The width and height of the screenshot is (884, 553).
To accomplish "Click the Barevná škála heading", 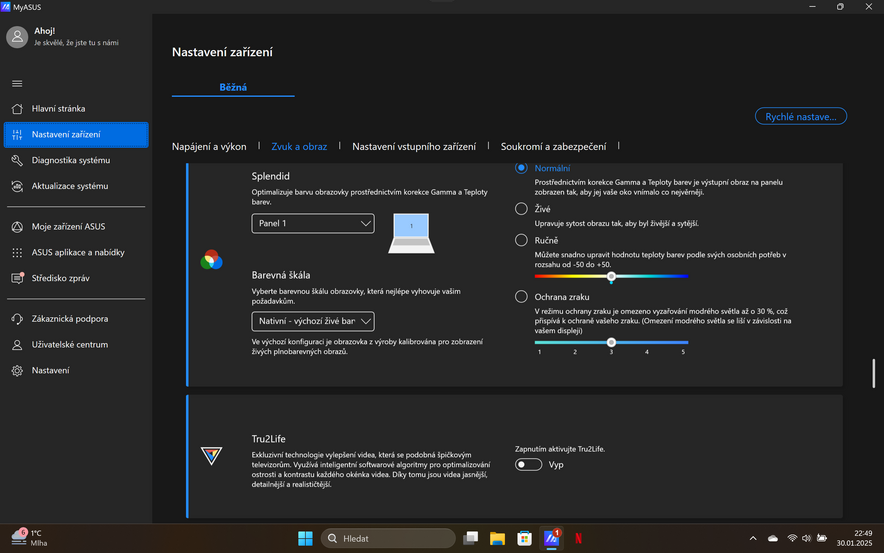I will tap(281, 275).
